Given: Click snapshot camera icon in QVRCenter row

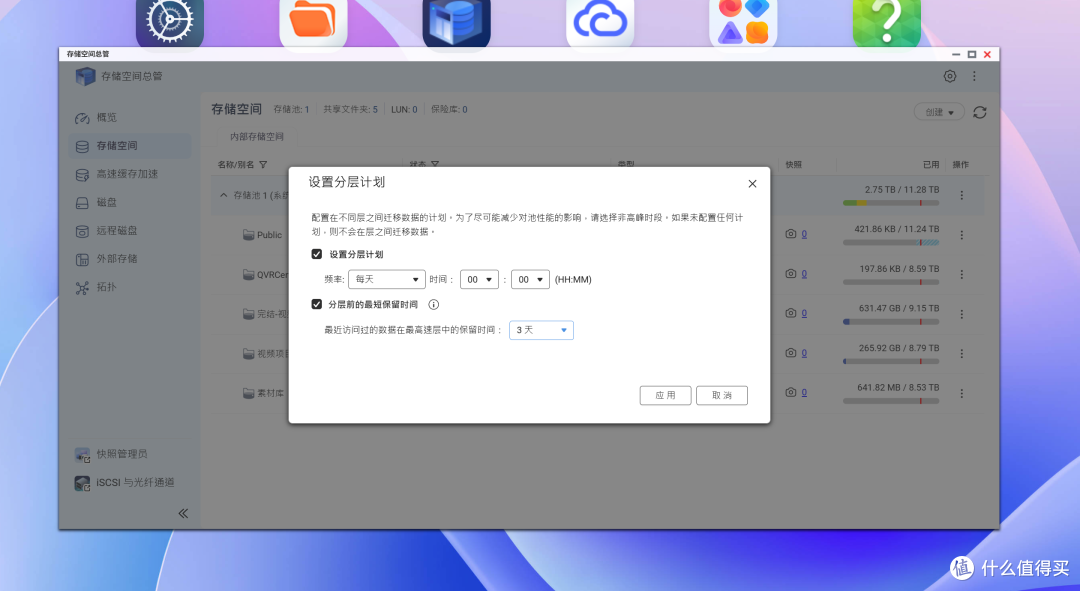Looking at the screenshot, I should (x=791, y=274).
